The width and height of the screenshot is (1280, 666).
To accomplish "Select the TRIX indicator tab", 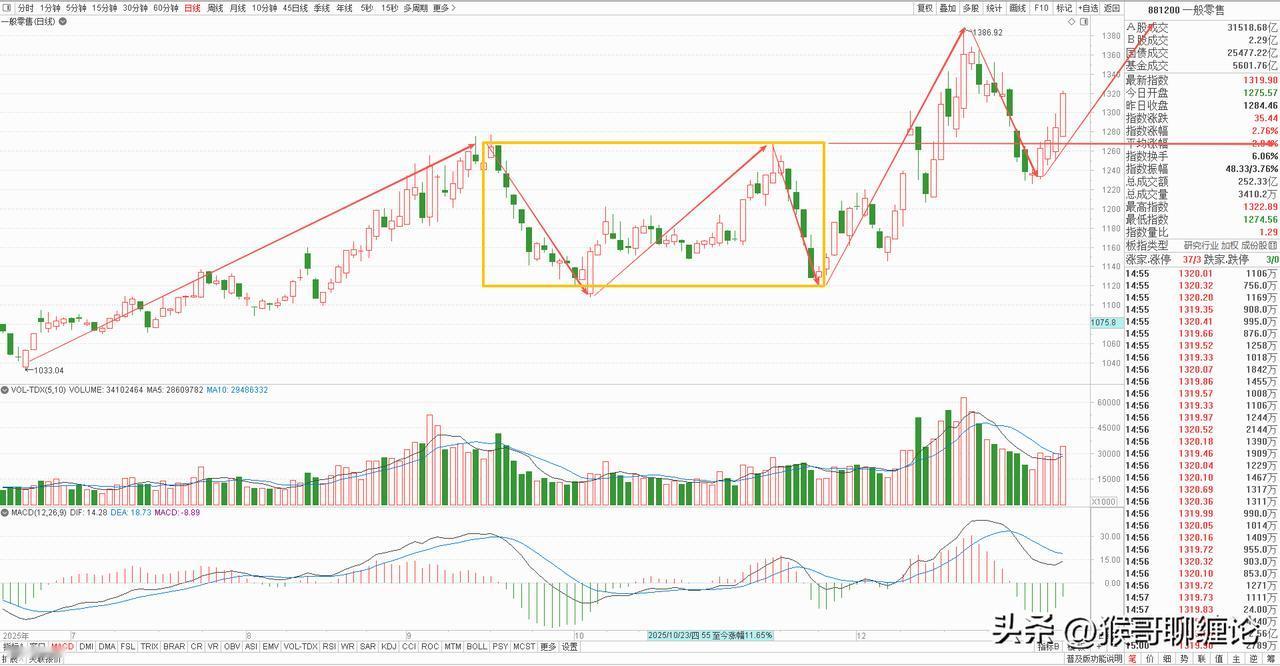I will pyautogui.click(x=150, y=647).
